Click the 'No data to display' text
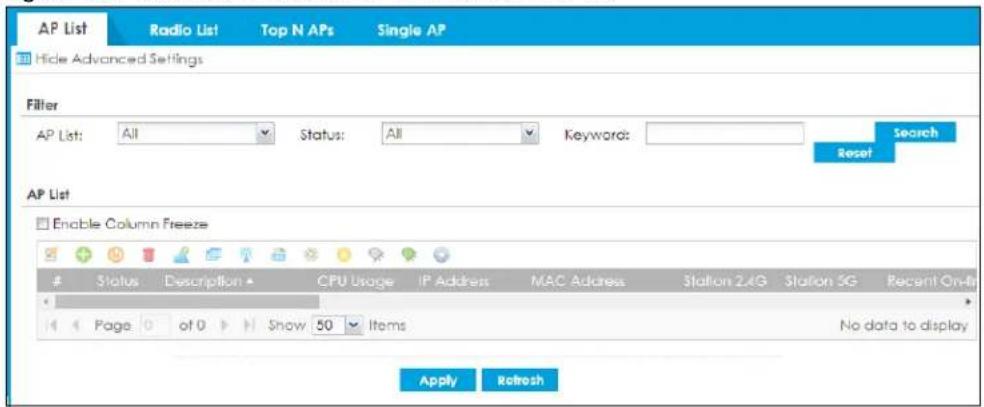This screenshot has height=407, width=984. [904, 325]
